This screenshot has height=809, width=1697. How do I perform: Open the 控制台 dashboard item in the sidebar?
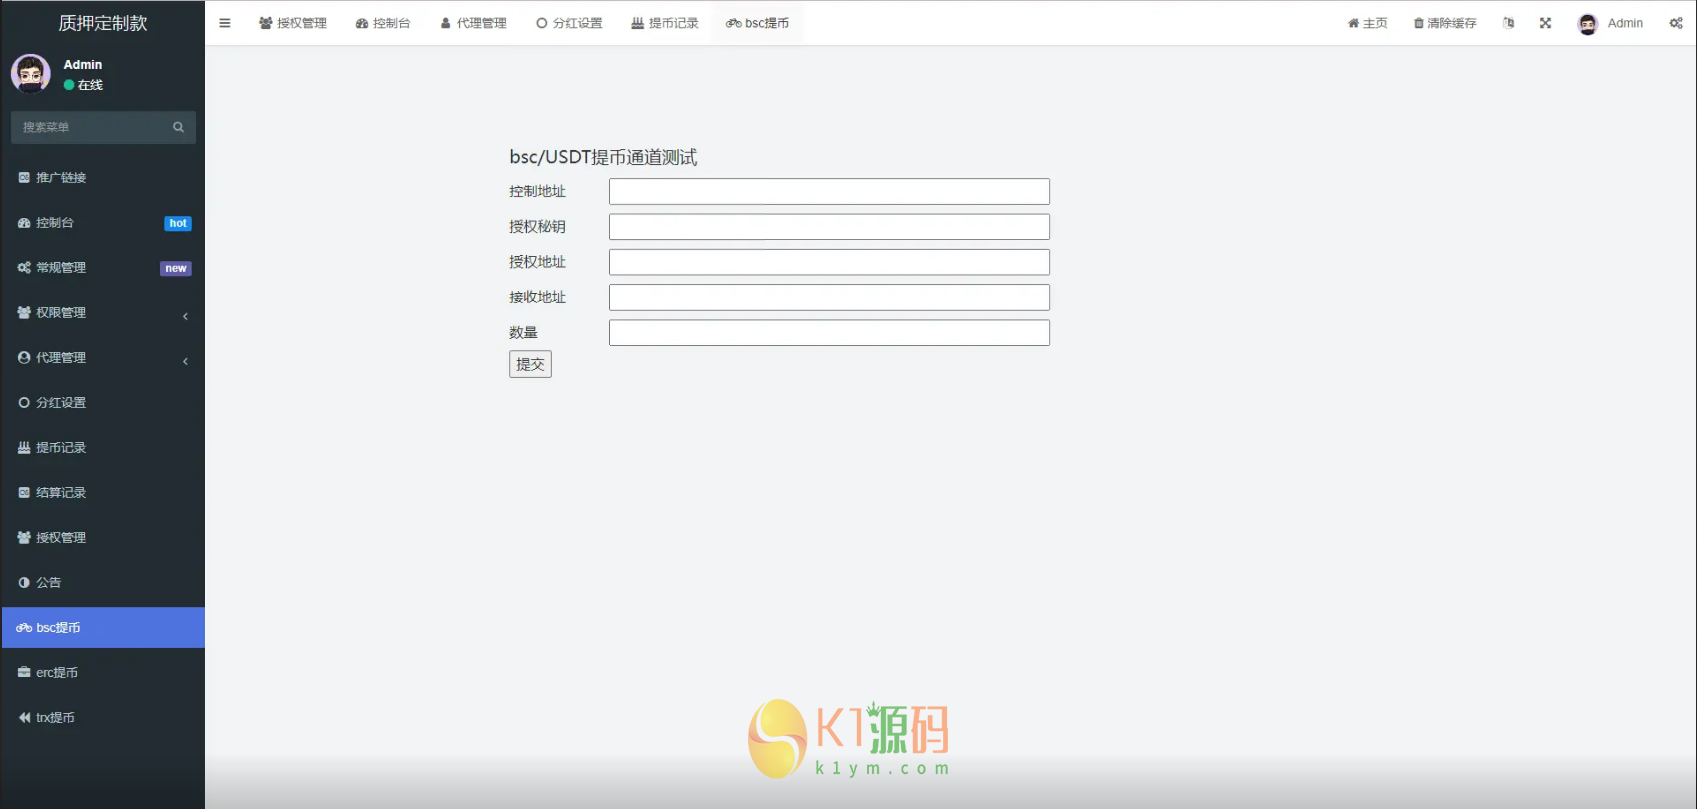(103, 223)
